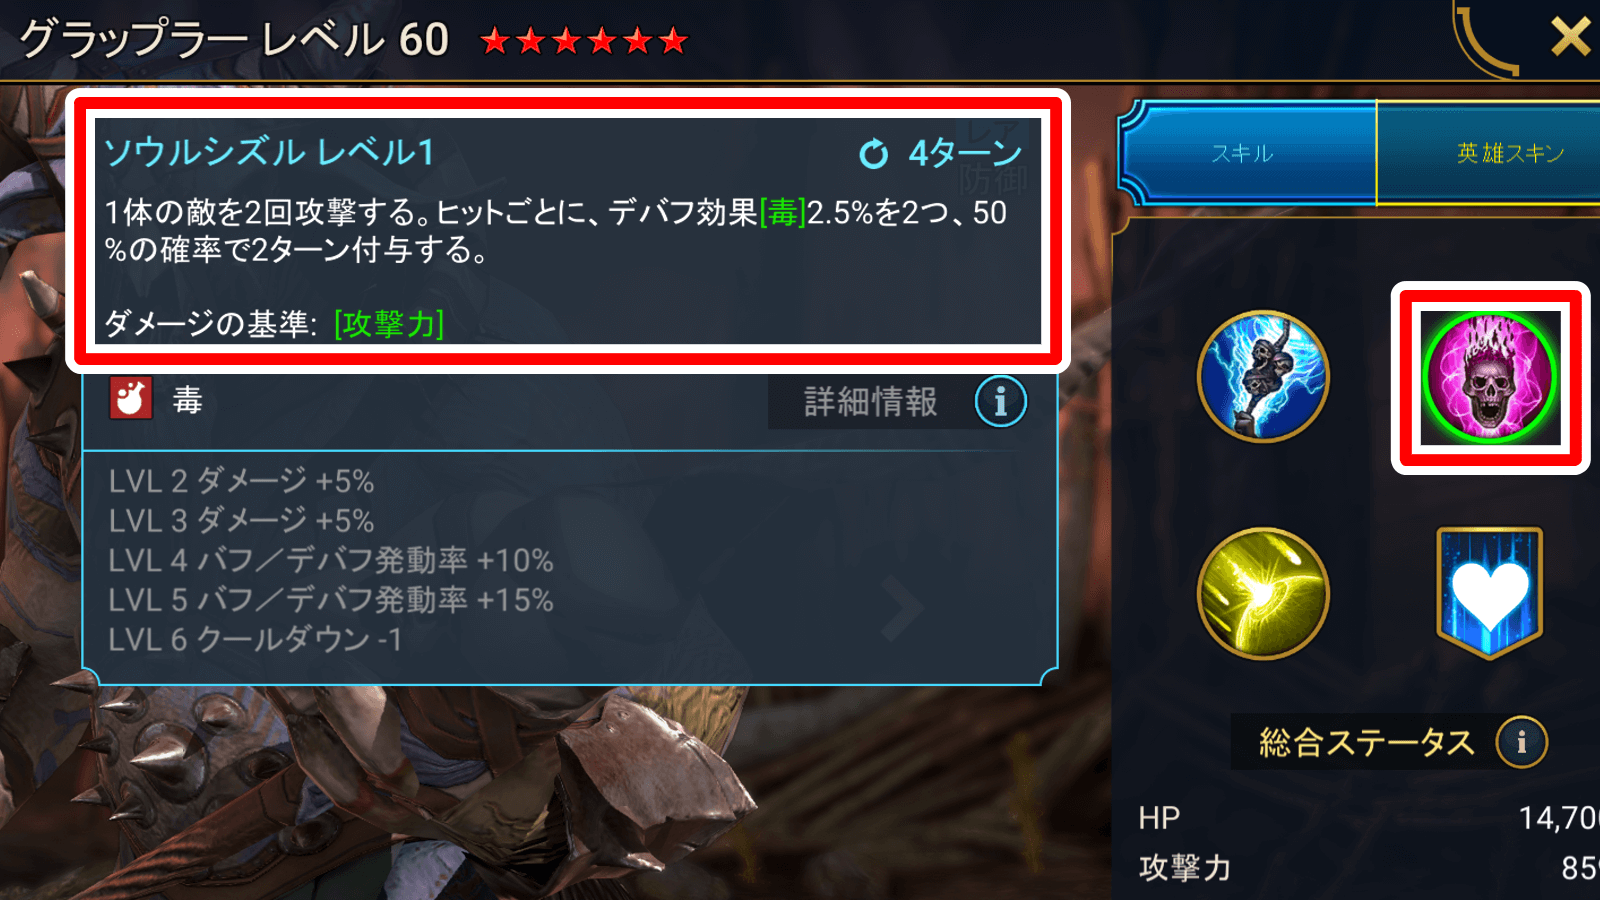Click the six-star rank rating
Viewport: 1600px width, 900px height.
coord(584,41)
